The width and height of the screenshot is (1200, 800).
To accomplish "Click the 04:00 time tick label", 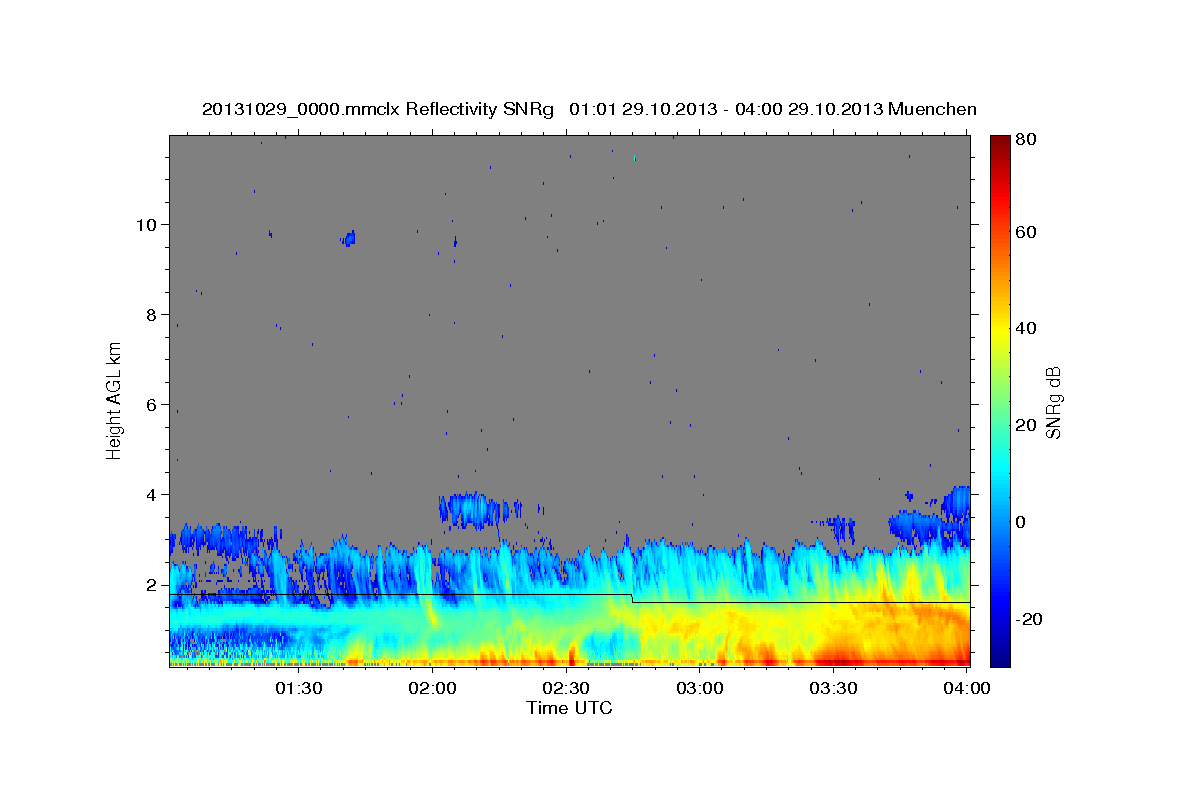I will coord(966,688).
